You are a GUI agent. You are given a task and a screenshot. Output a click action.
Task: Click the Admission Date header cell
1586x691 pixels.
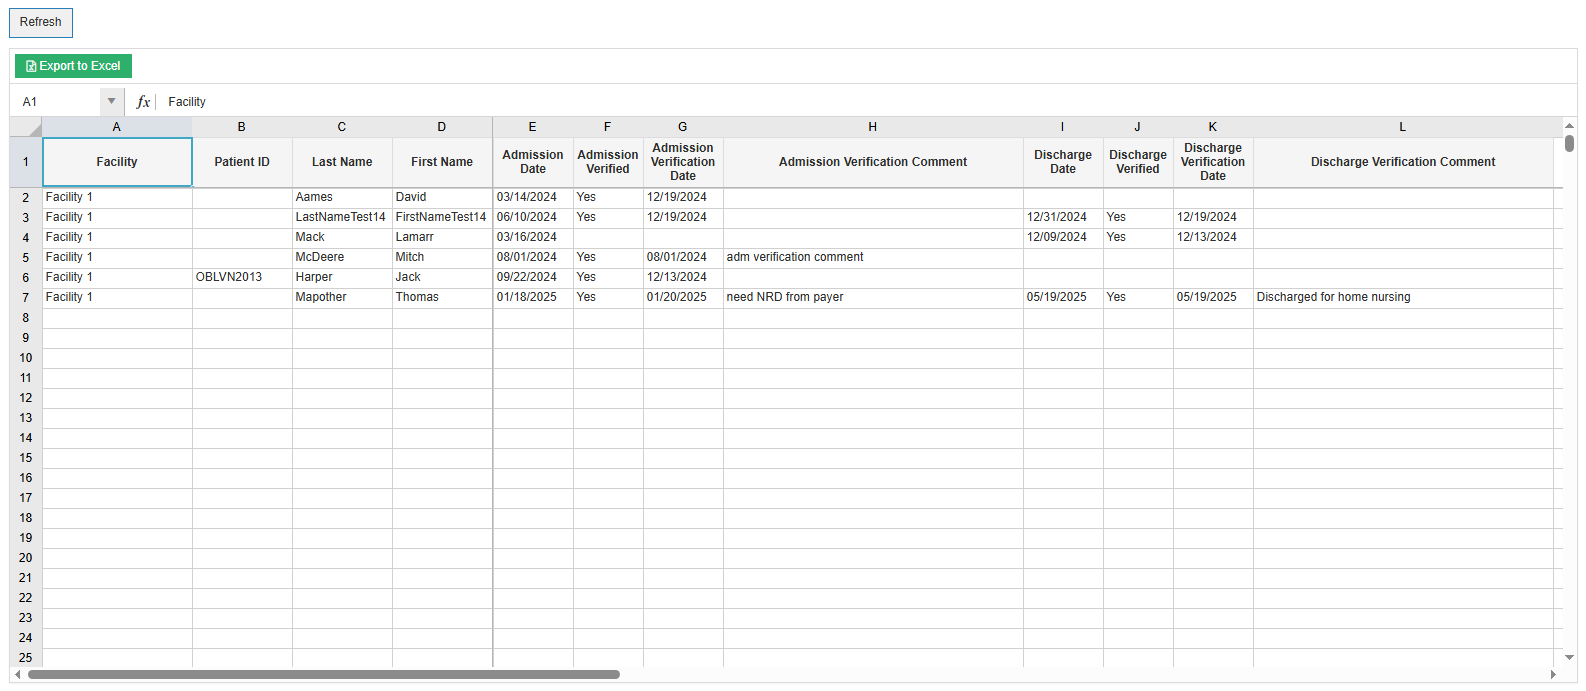click(533, 162)
